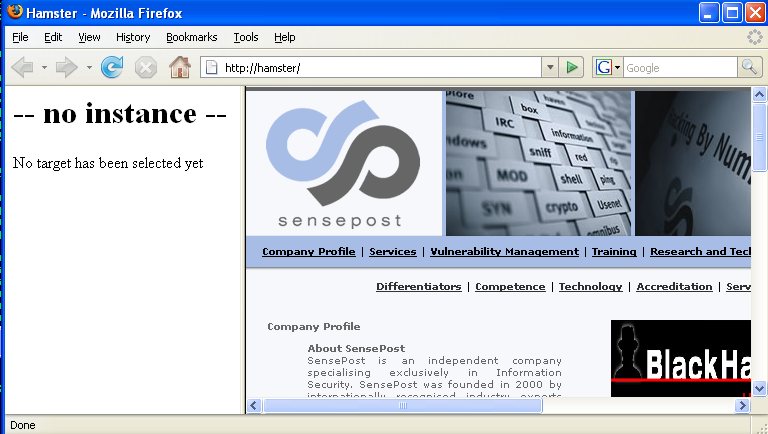Open the forward history dropdown arrow
768x434 pixels.
88,67
